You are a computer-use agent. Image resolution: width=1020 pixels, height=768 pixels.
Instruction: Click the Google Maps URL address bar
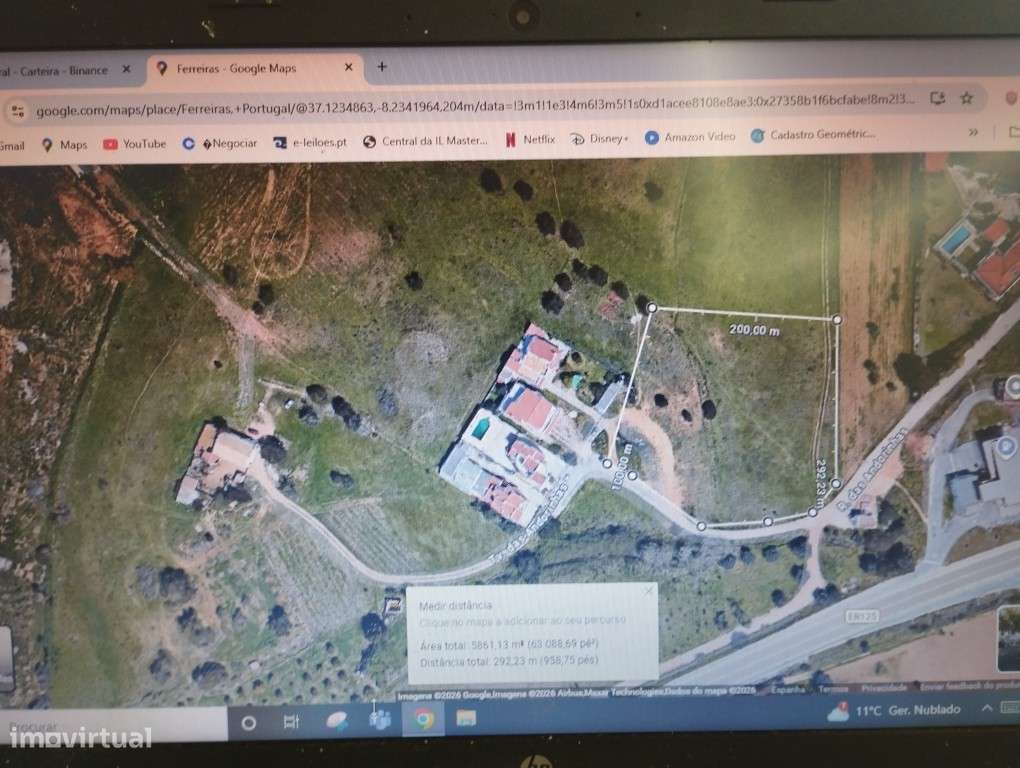(x=475, y=104)
